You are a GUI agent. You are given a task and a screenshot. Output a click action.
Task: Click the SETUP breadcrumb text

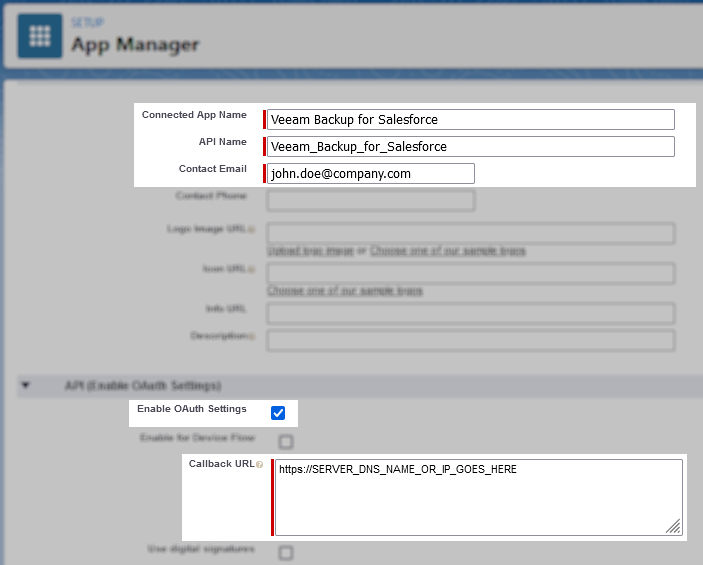[87, 22]
